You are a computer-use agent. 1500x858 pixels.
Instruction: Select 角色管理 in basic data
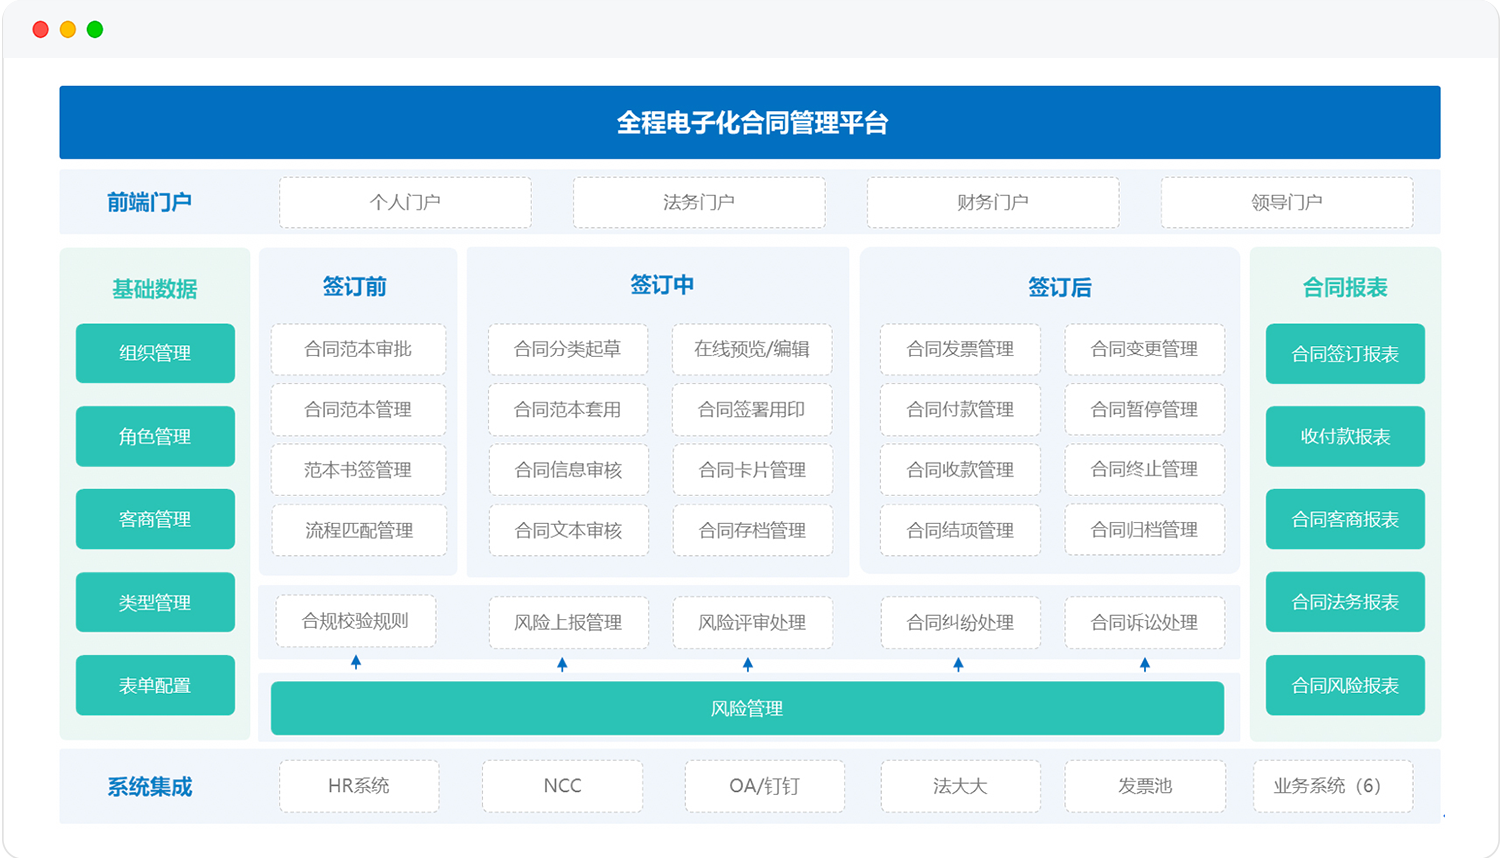[x=155, y=436]
